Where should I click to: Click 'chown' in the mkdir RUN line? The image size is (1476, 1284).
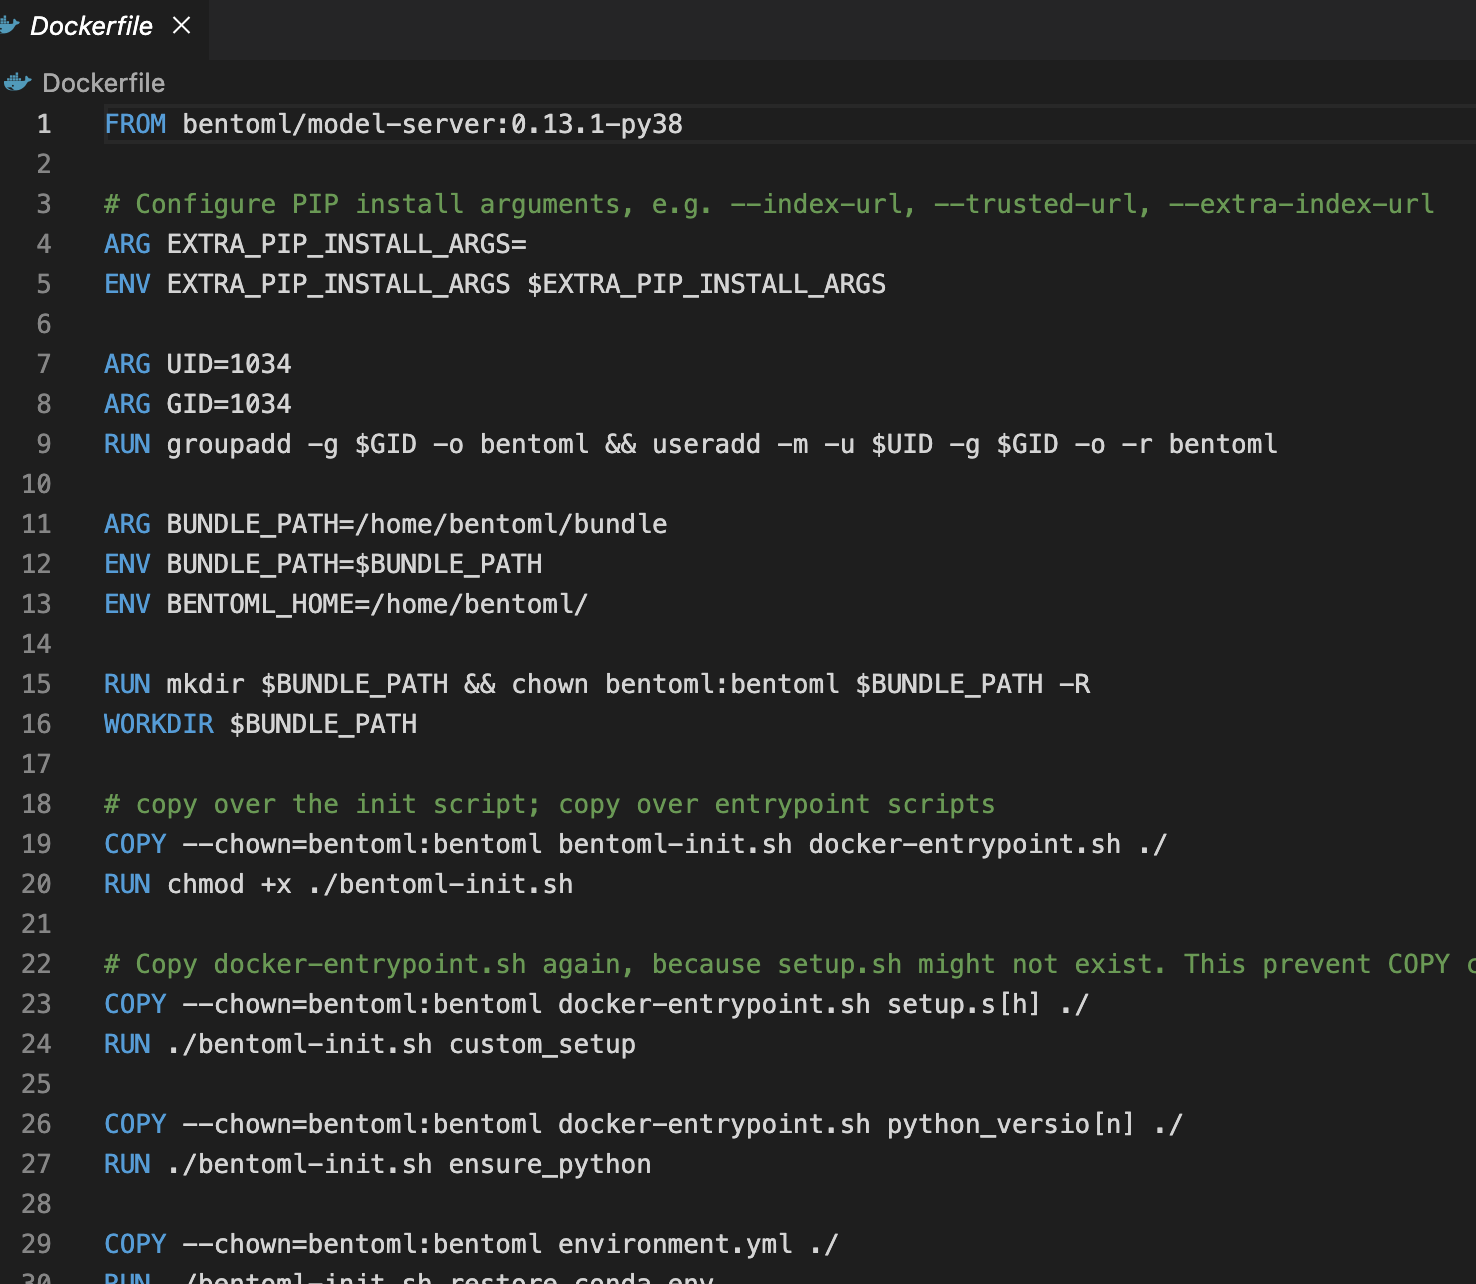point(550,684)
